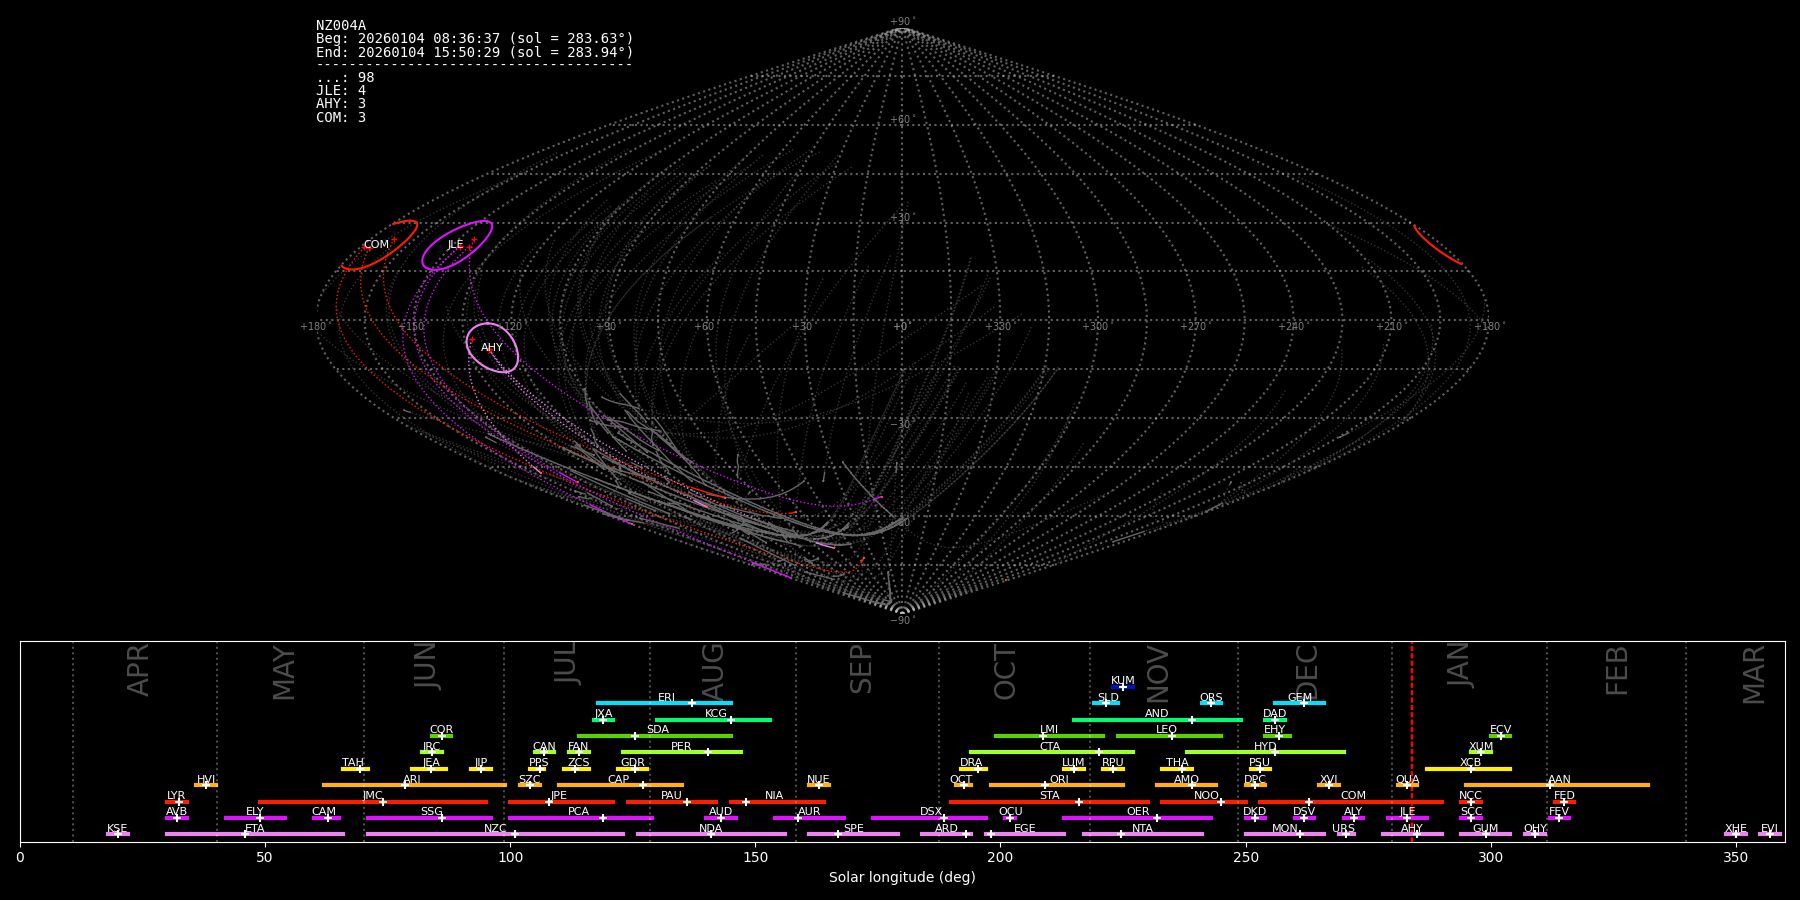Click the LEO shower label in timeline

pos(1166,730)
